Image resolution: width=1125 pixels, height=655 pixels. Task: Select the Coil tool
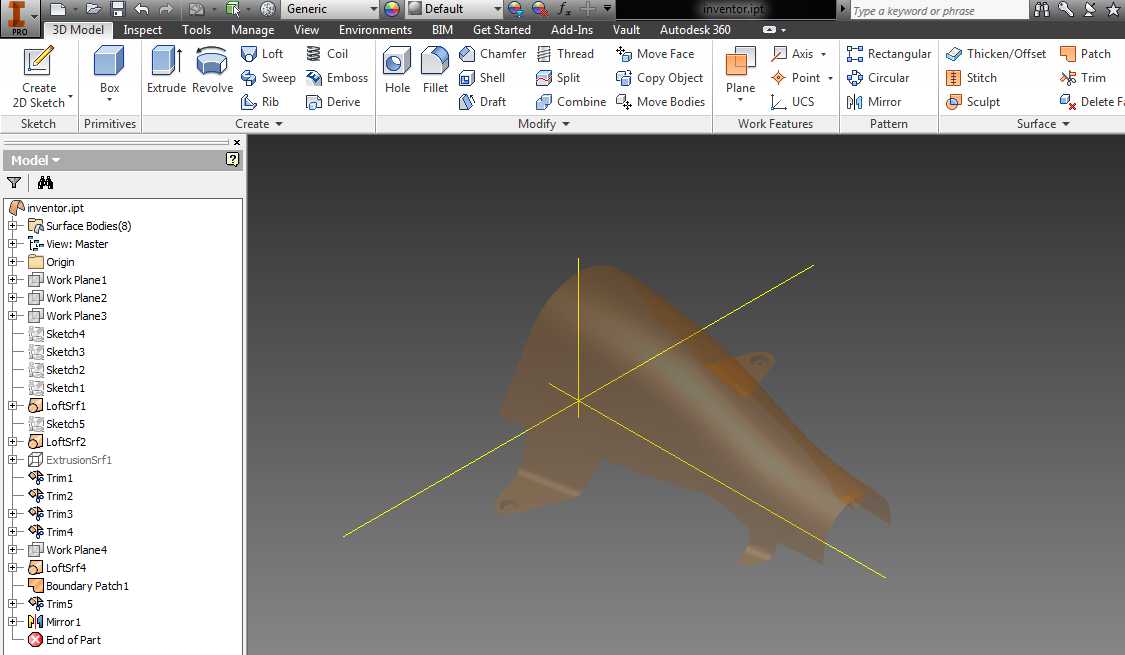pos(326,54)
